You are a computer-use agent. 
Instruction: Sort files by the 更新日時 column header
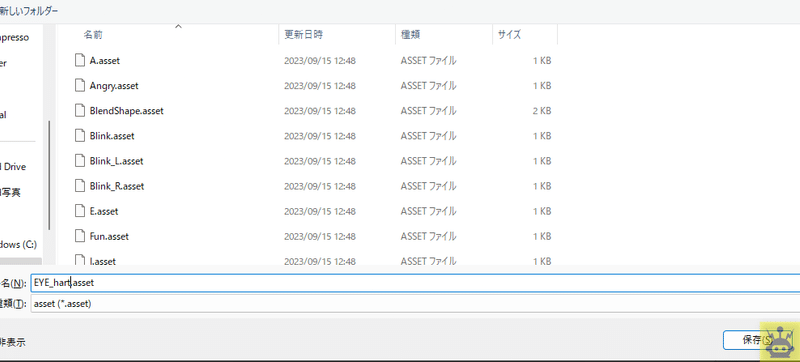(x=304, y=35)
